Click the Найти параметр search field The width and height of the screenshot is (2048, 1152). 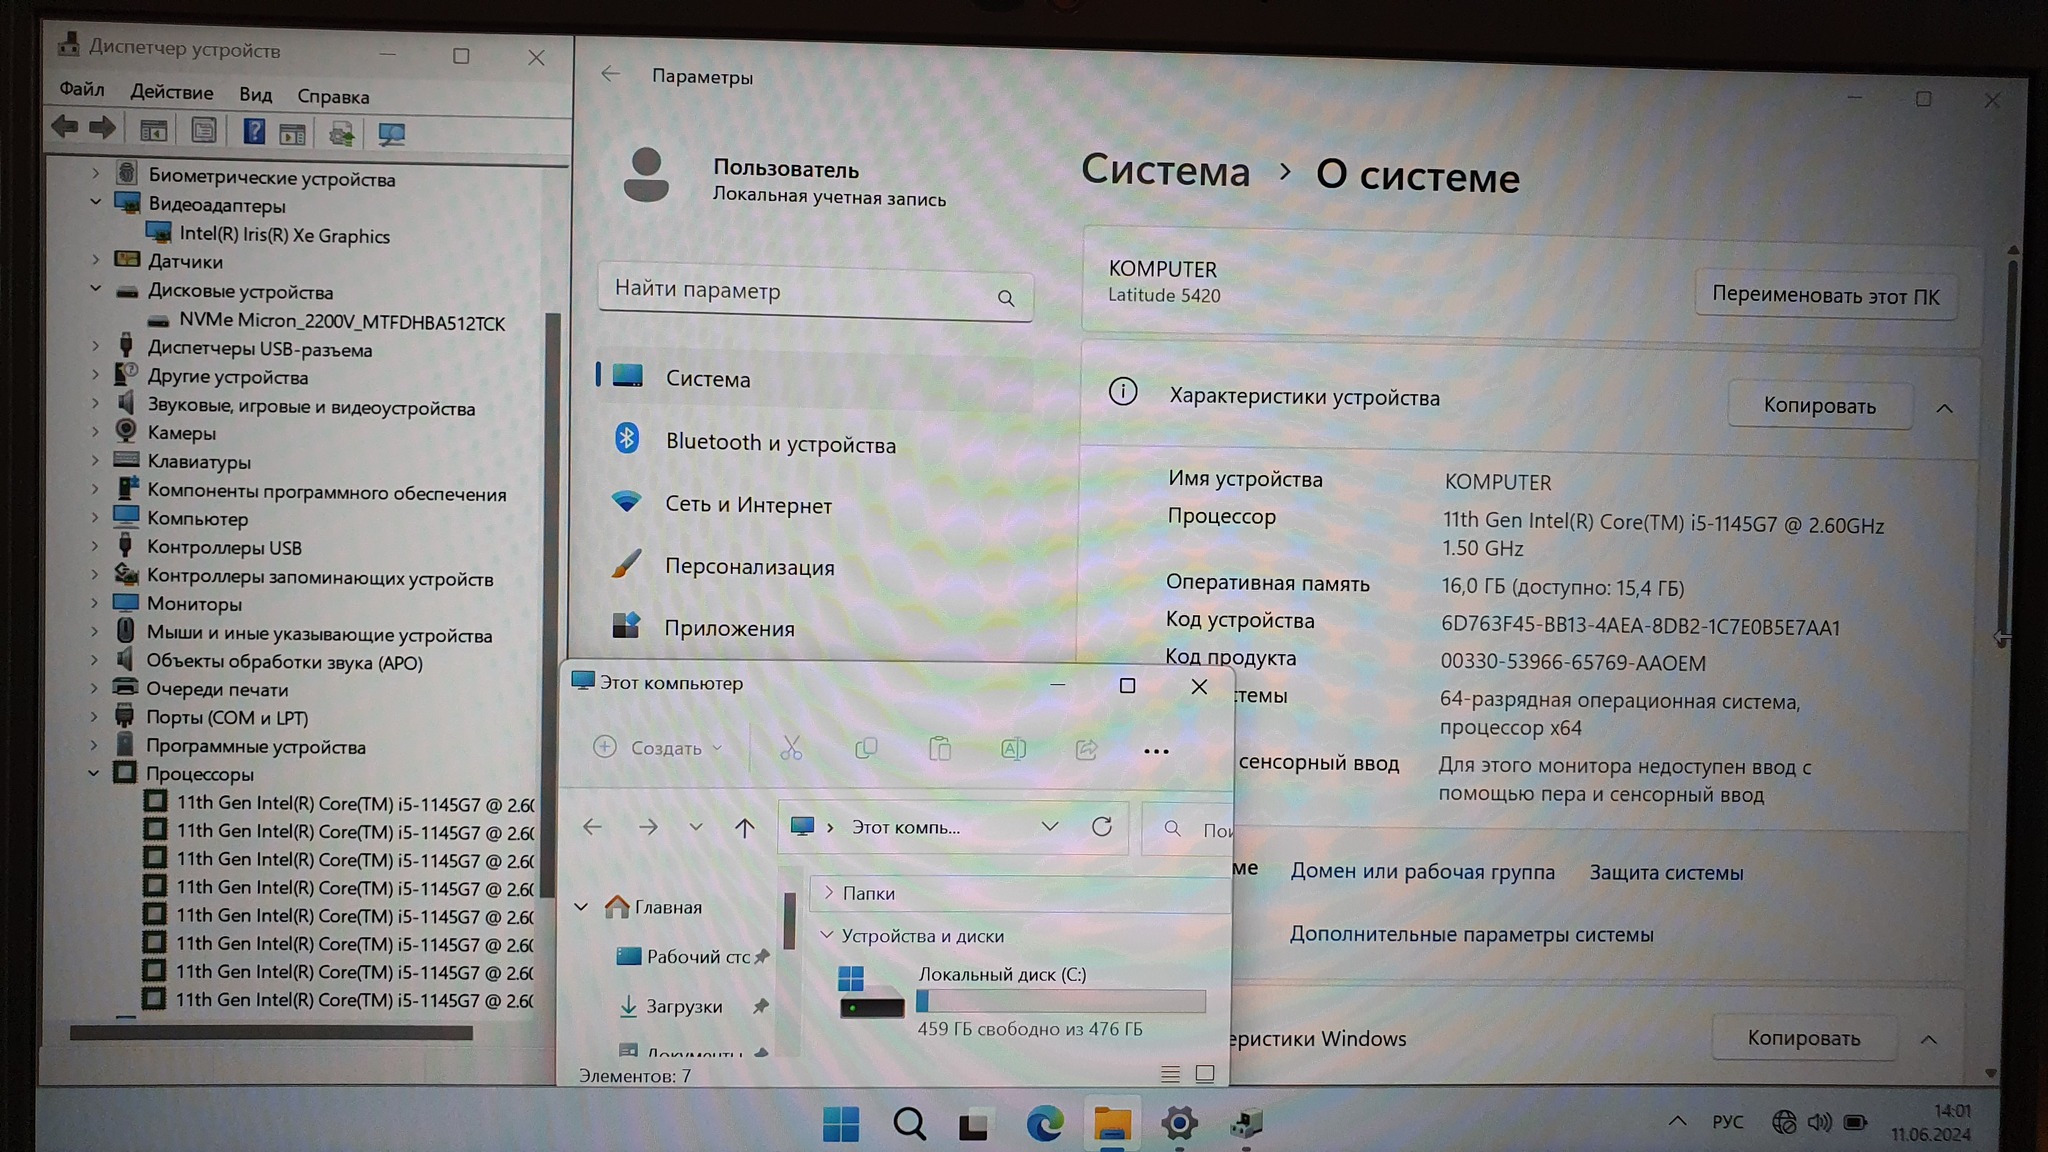[x=800, y=292]
